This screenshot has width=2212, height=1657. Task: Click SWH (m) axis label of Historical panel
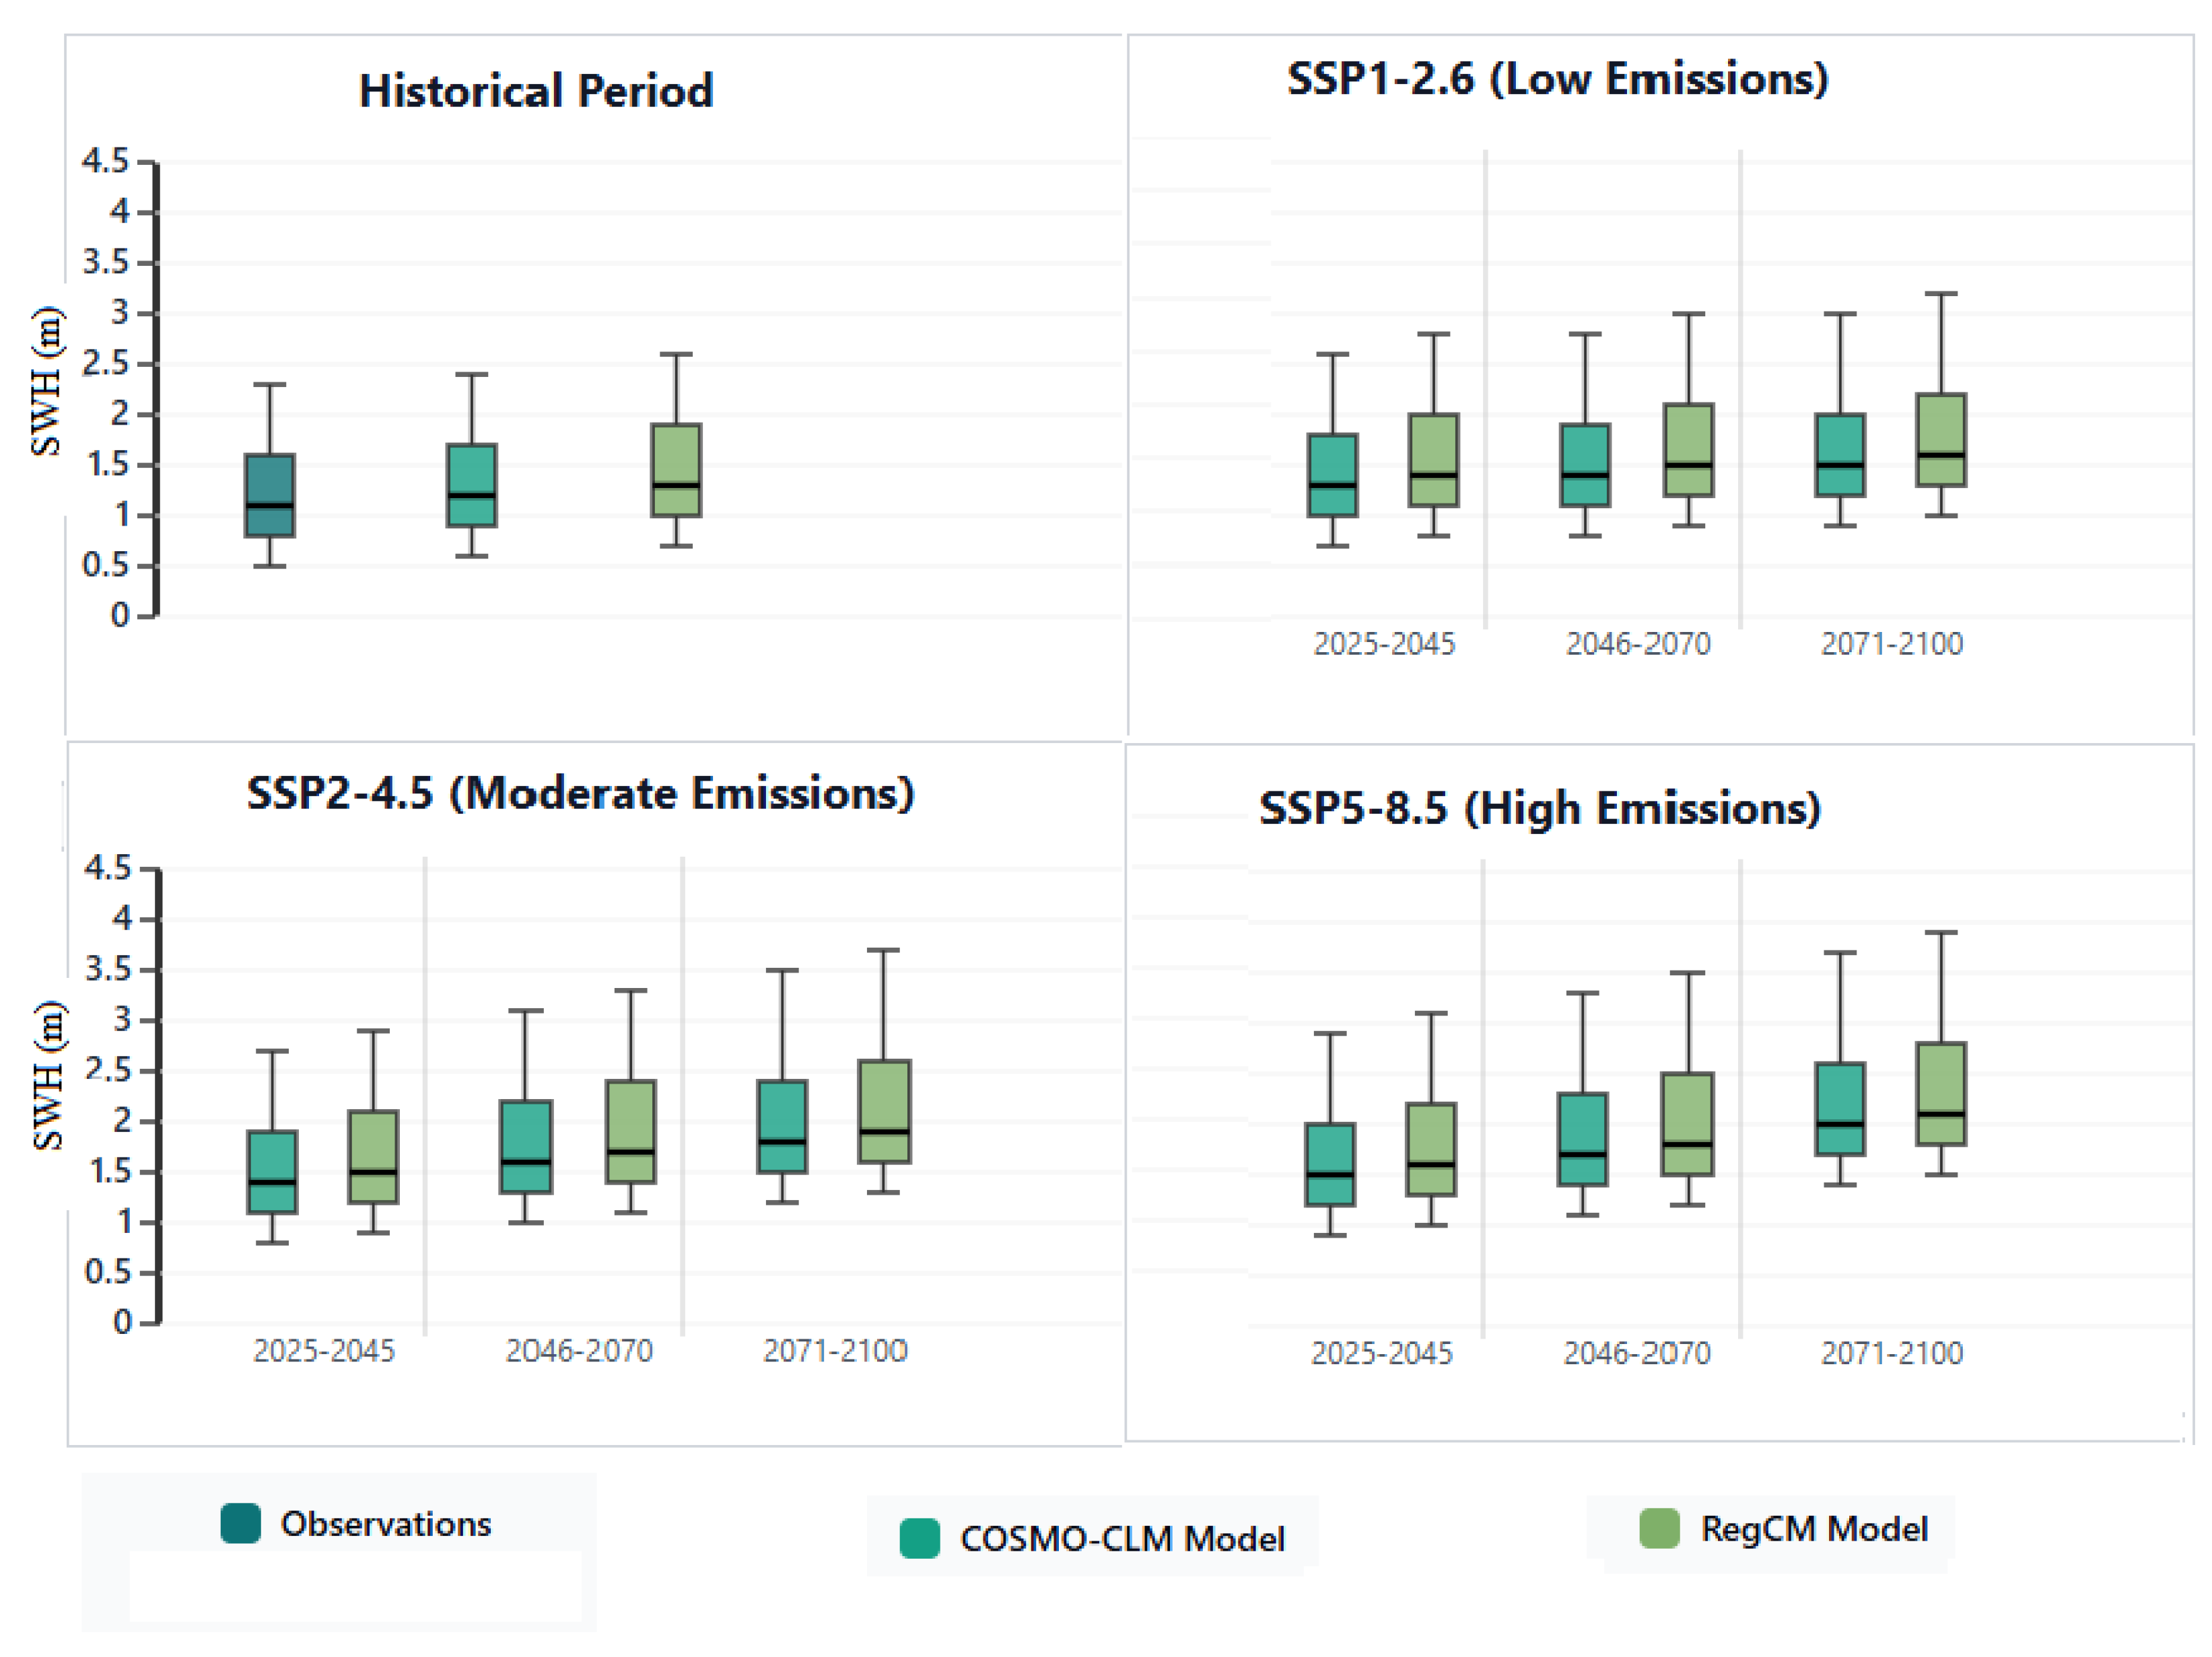coord(46,382)
